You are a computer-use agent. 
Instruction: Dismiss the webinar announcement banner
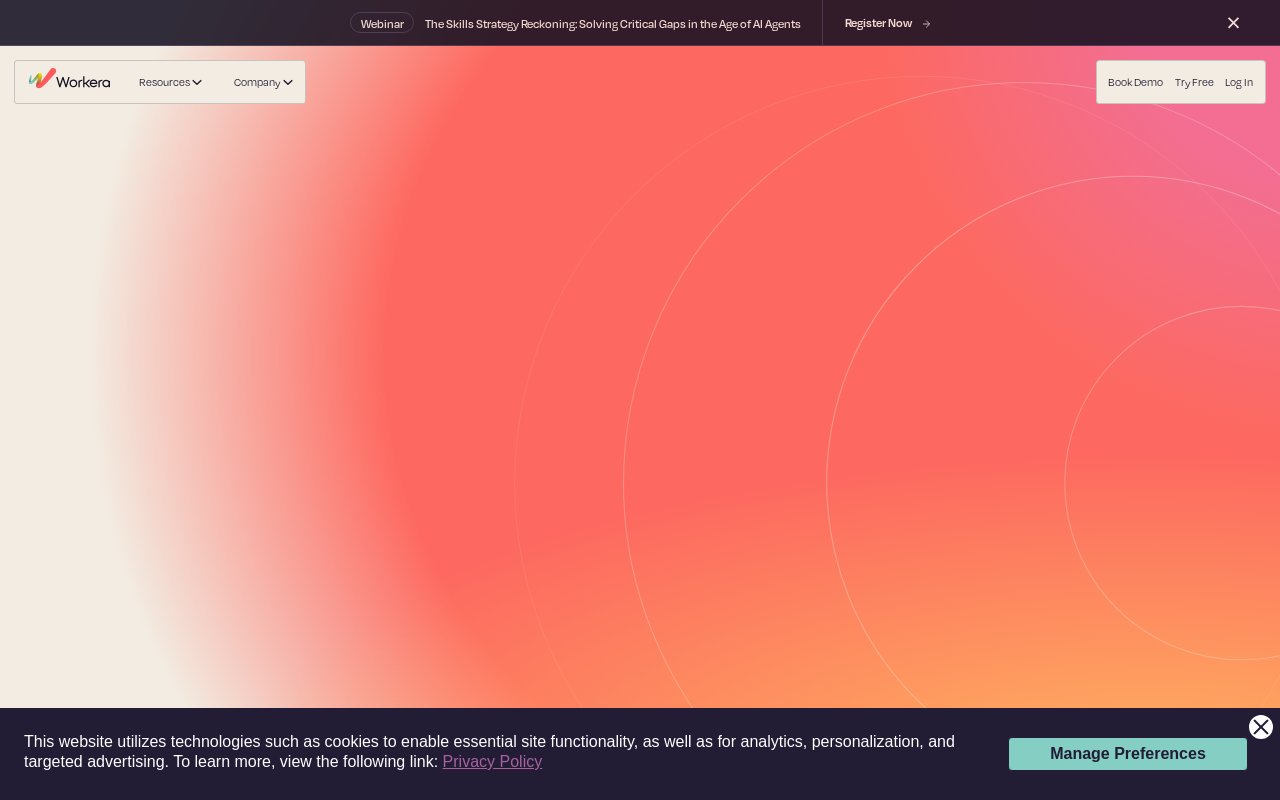click(x=1233, y=23)
